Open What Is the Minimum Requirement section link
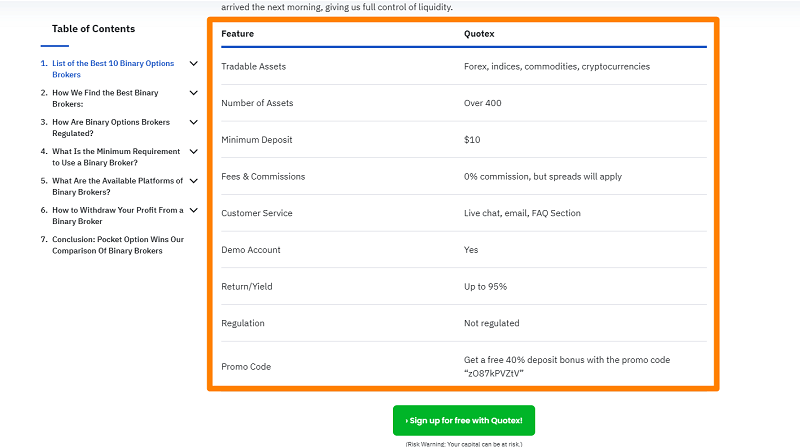 coord(116,157)
